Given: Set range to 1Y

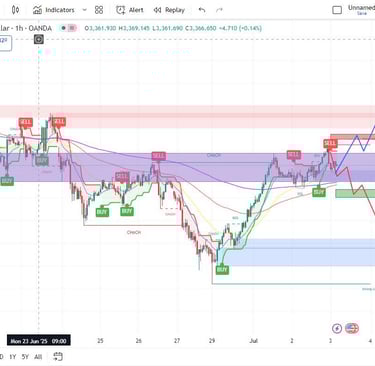Looking at the screenshot, I should pyautogui.click(x=13, y=357).
